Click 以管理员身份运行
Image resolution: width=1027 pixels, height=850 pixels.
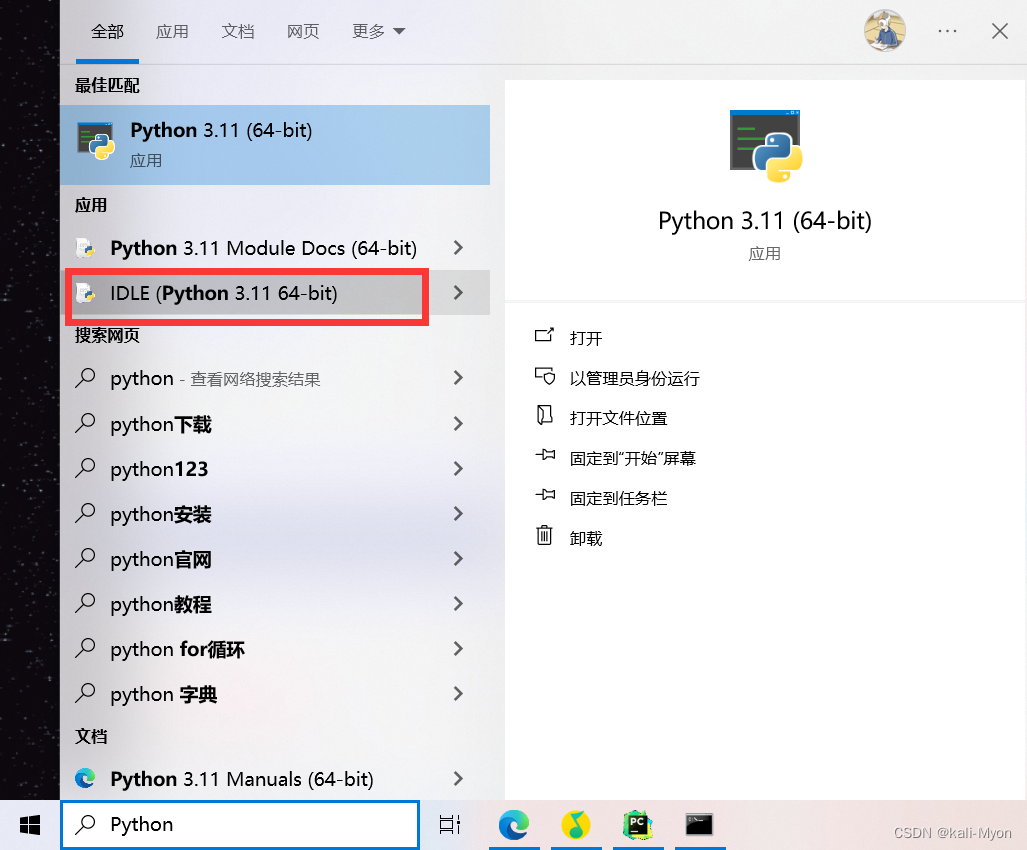coord(635,379)
